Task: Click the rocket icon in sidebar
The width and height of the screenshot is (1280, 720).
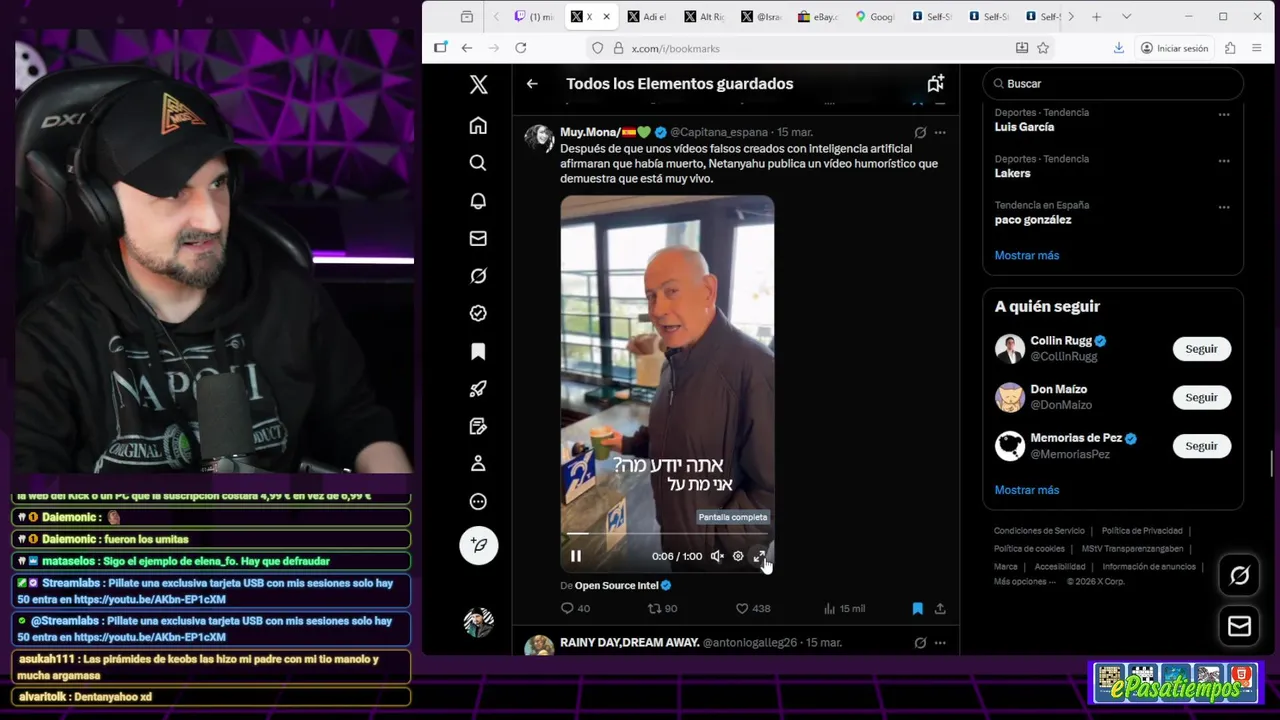Action: coord(478,389)
